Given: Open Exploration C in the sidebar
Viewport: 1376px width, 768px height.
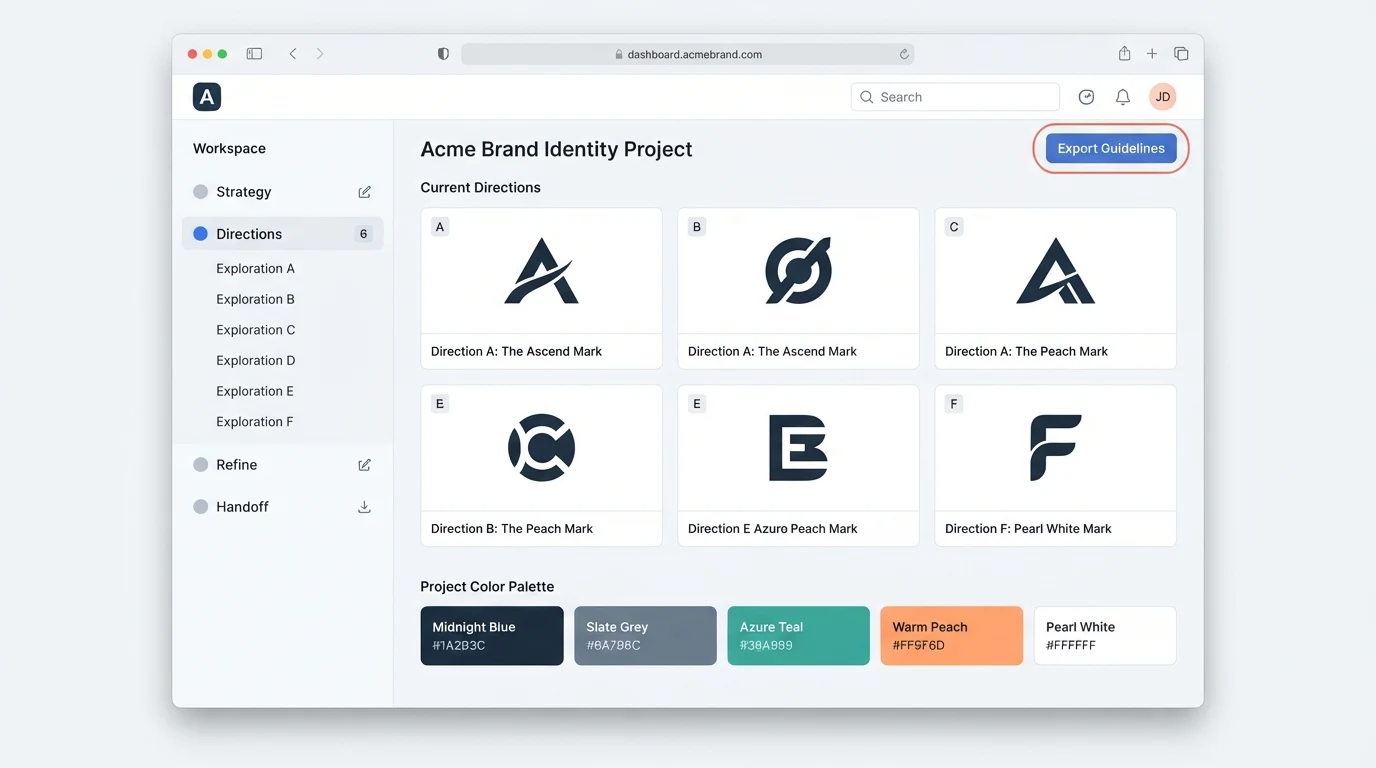Looking at the screenshot, I should [255, 330].
